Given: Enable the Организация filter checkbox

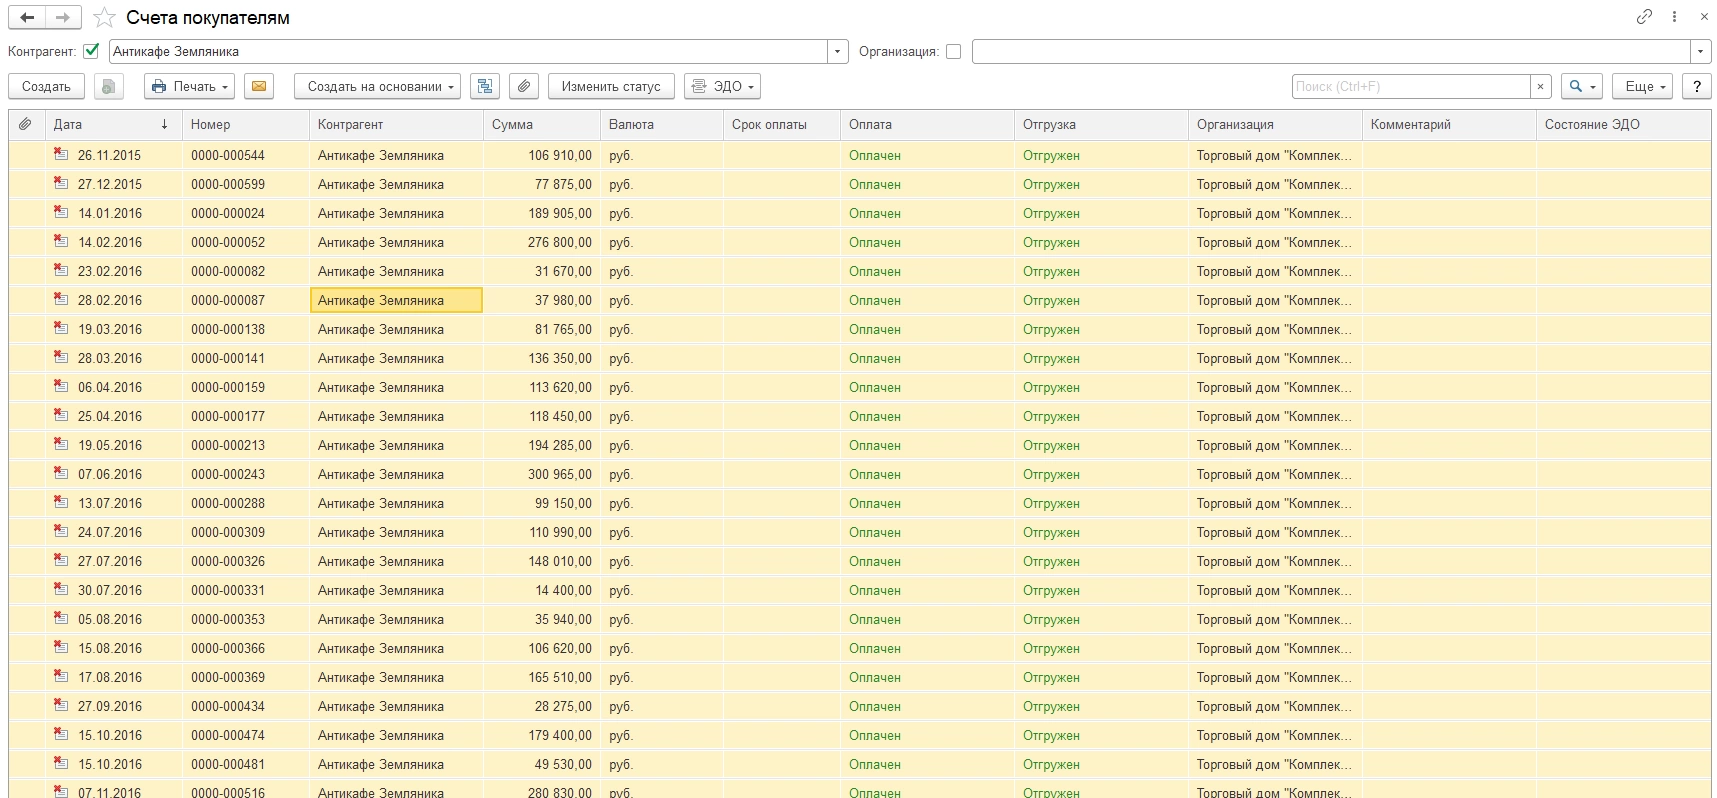Looking at the screenshot, I should coord(953,51).
